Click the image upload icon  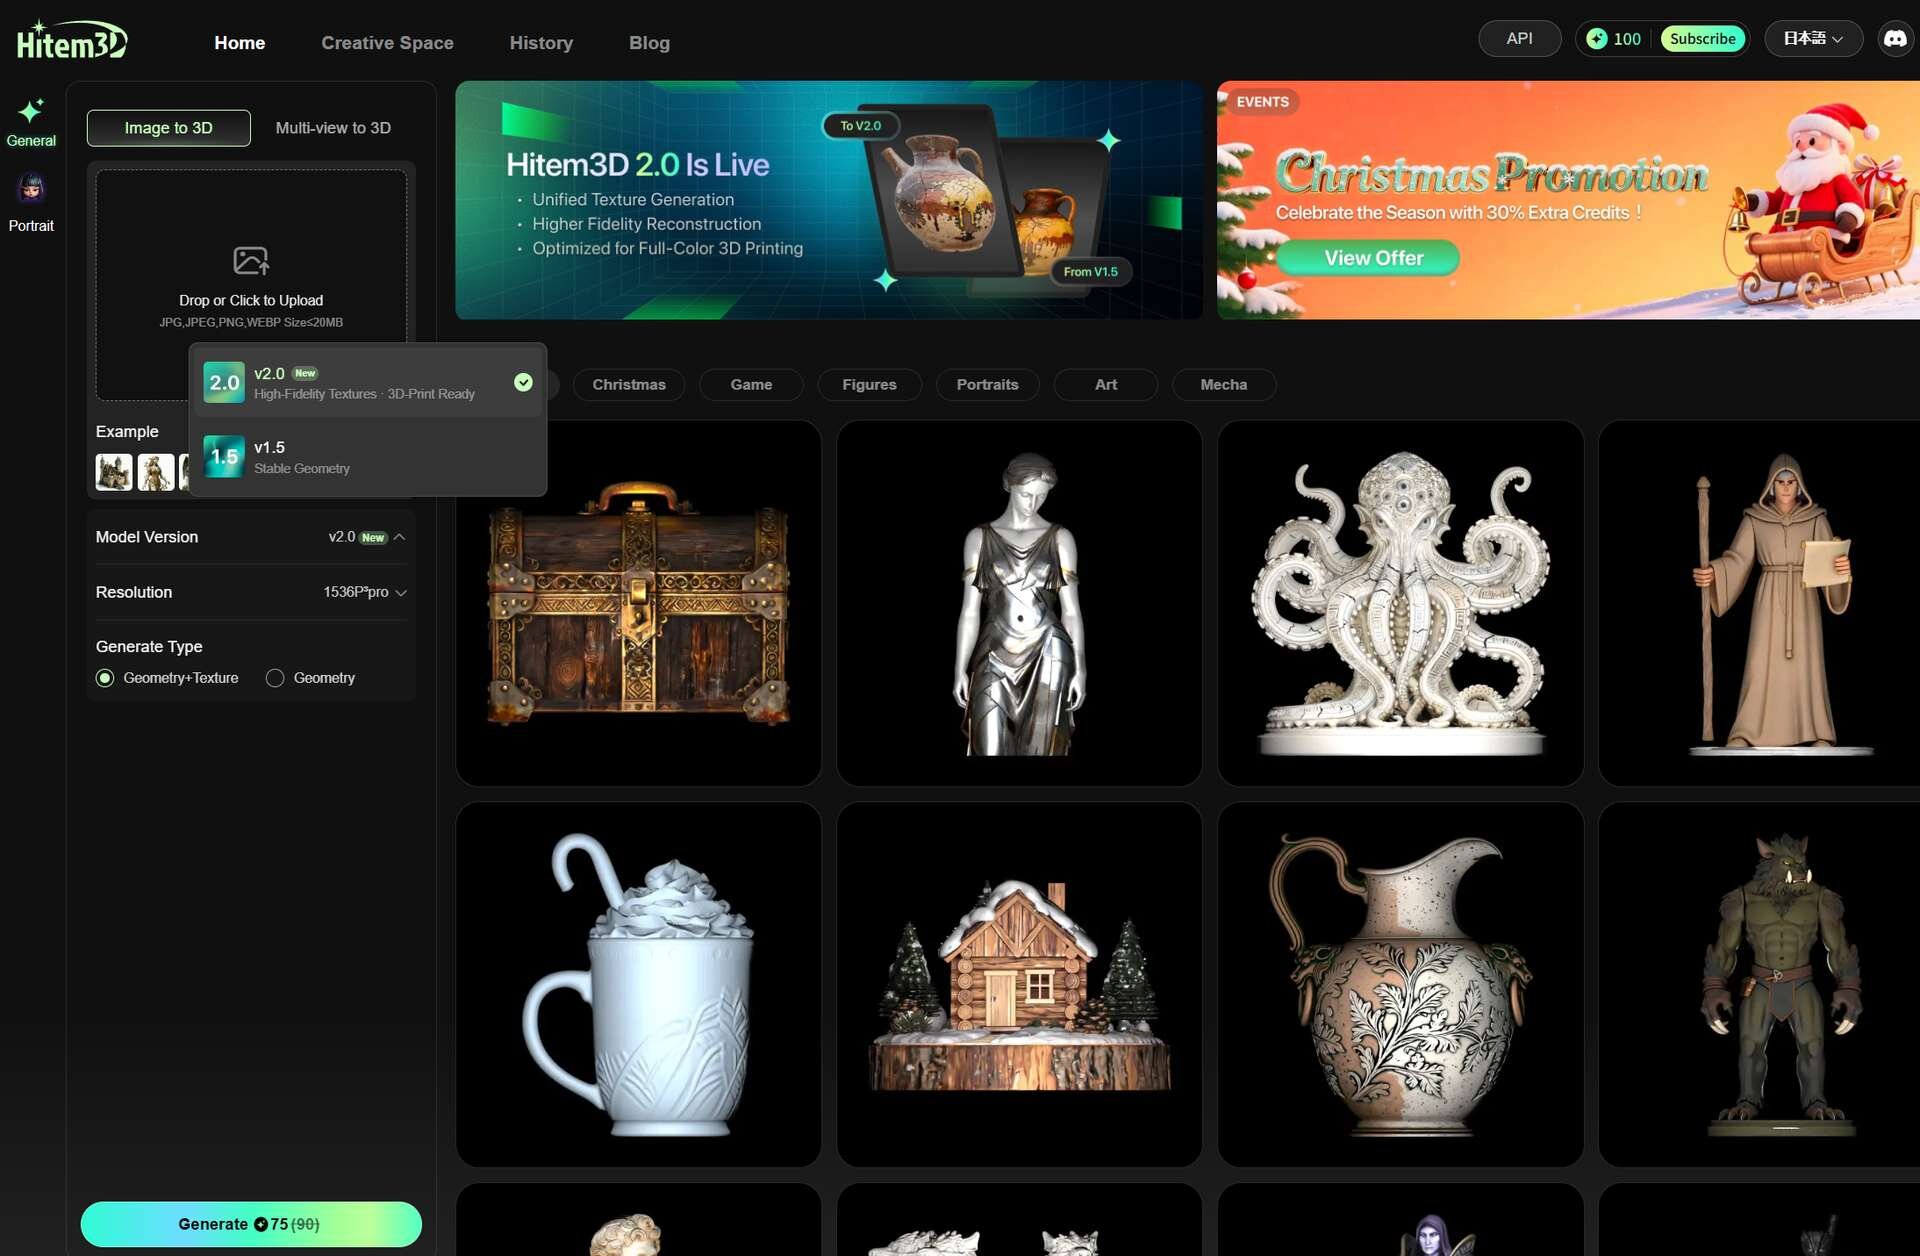coord(251,261)
